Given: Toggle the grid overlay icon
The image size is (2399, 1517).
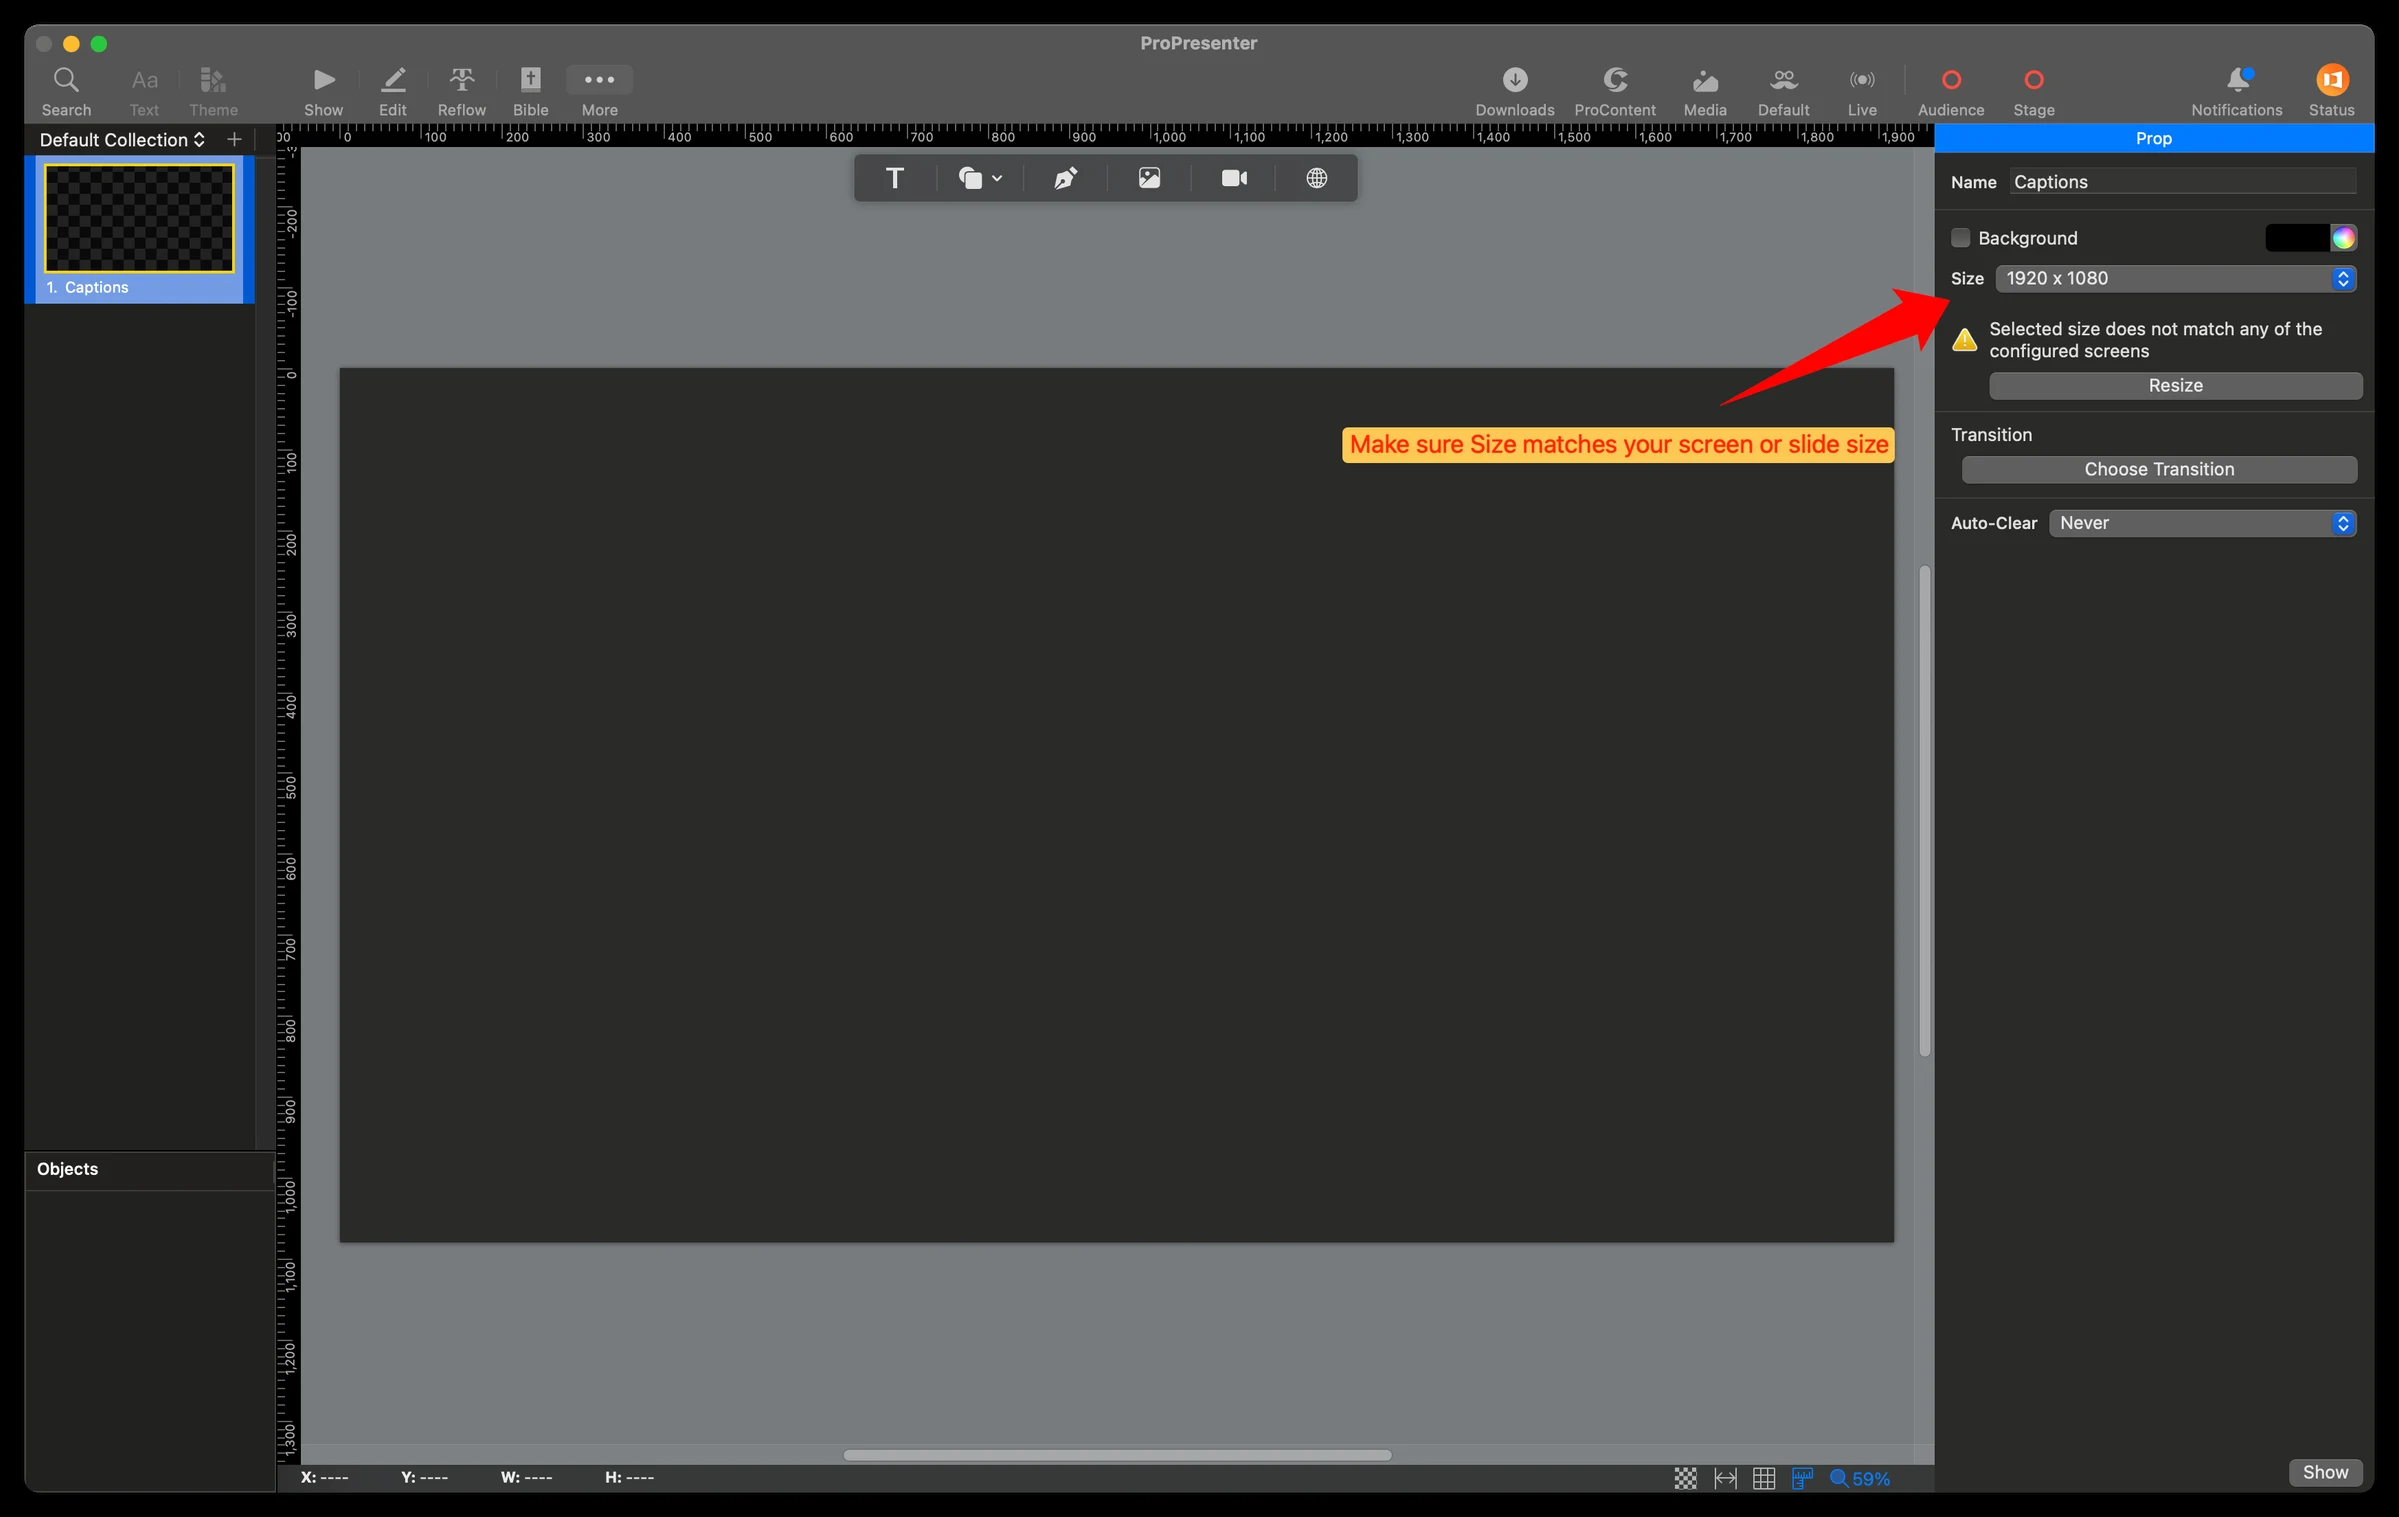Looking at the screenshot, I should point(1764,1478).
